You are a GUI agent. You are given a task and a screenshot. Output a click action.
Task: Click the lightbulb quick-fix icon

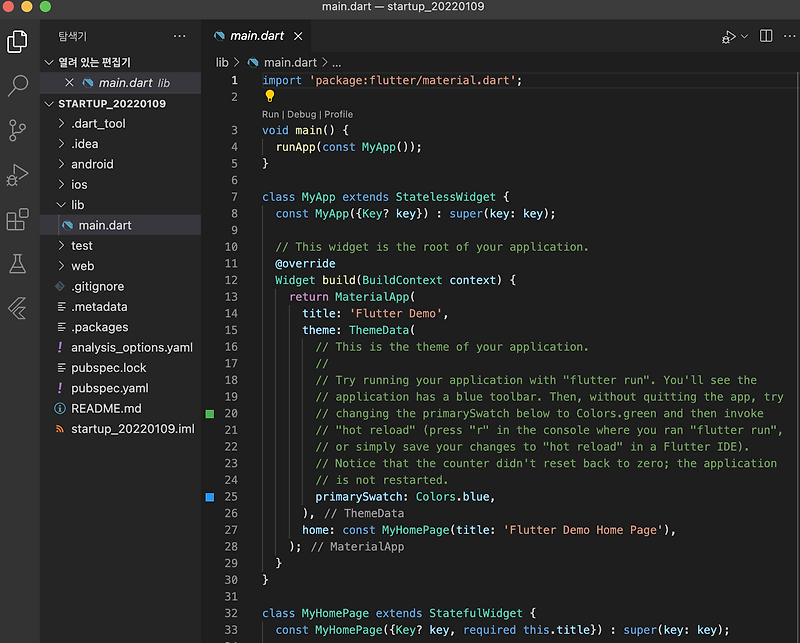coord(269,97)
